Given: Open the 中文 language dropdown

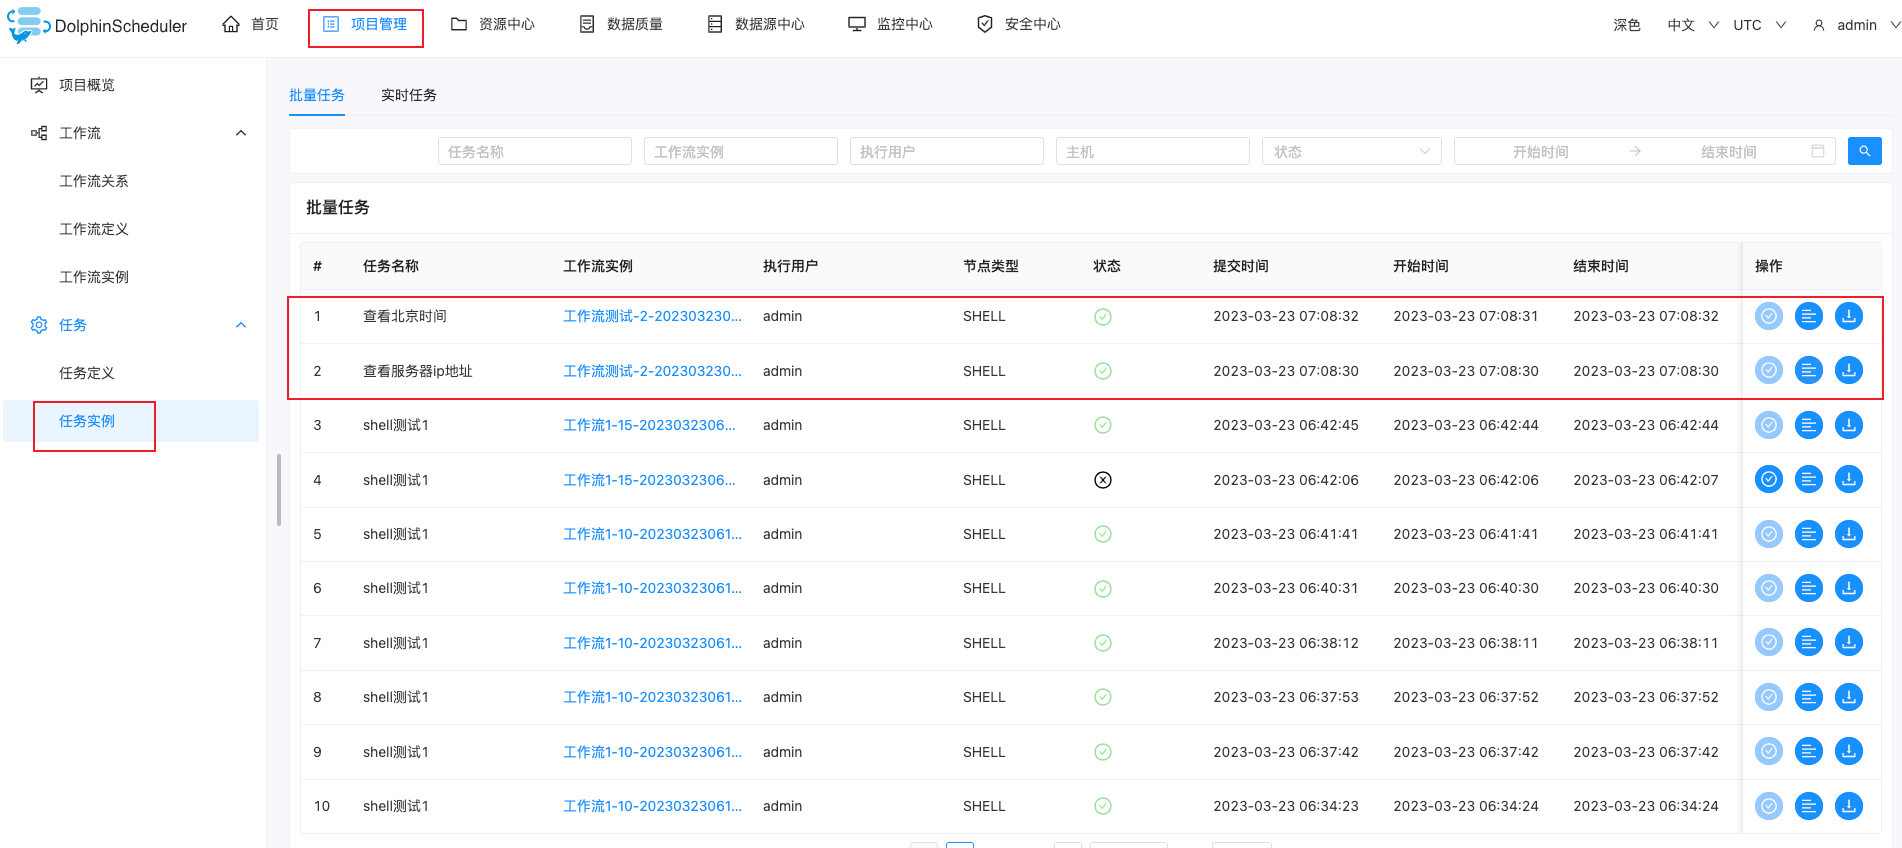Looking at the screenshot, I should click(x=1693, y=25).
